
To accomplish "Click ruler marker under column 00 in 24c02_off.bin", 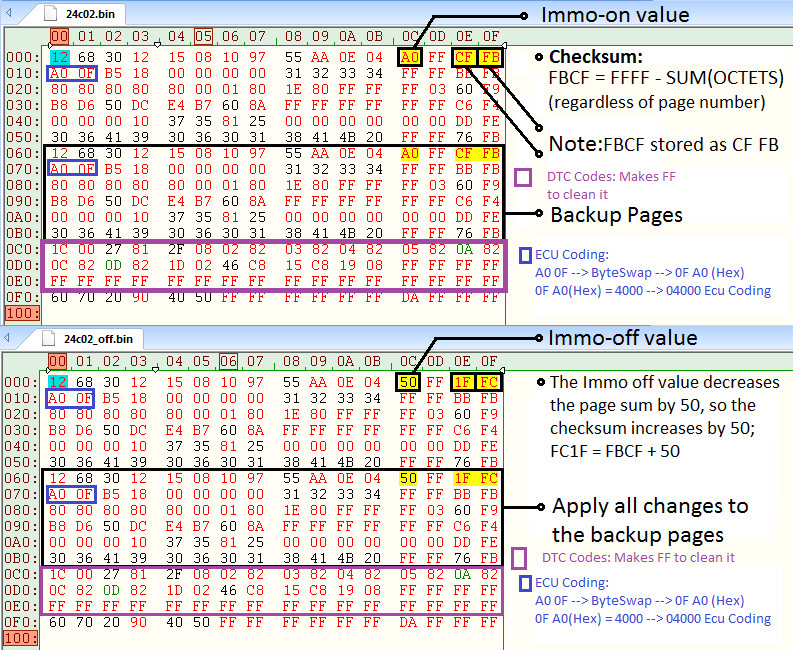I will (x=46, y=368).
